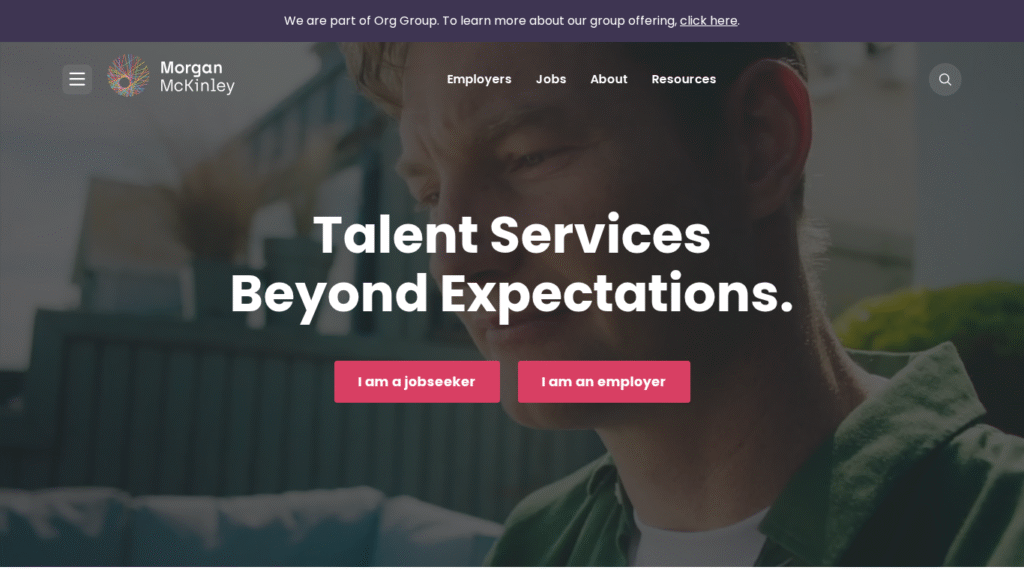Image resolution: width=1024 pixels, height=576 pixels.
Task: Open the Employers menu
Action: point(479,79)
